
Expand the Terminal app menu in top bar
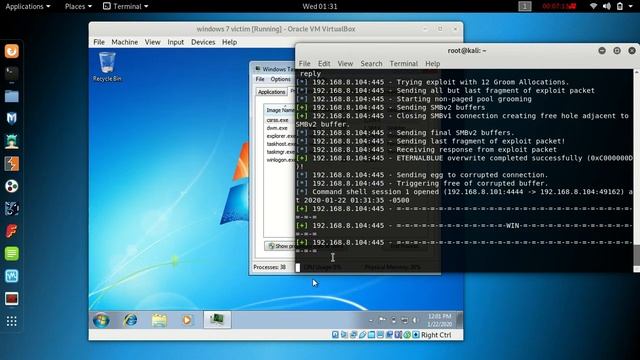coord(125,6)
